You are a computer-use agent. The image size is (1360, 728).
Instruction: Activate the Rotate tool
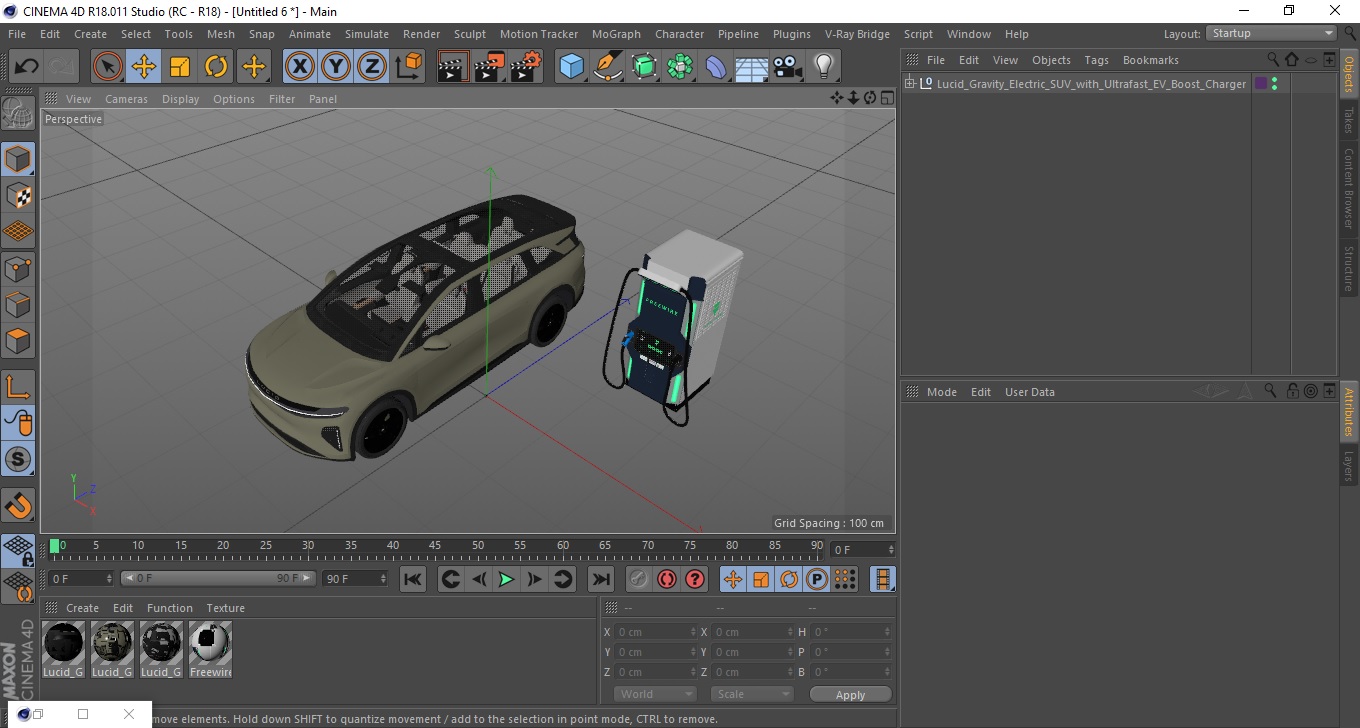click(x=216, y=67)
